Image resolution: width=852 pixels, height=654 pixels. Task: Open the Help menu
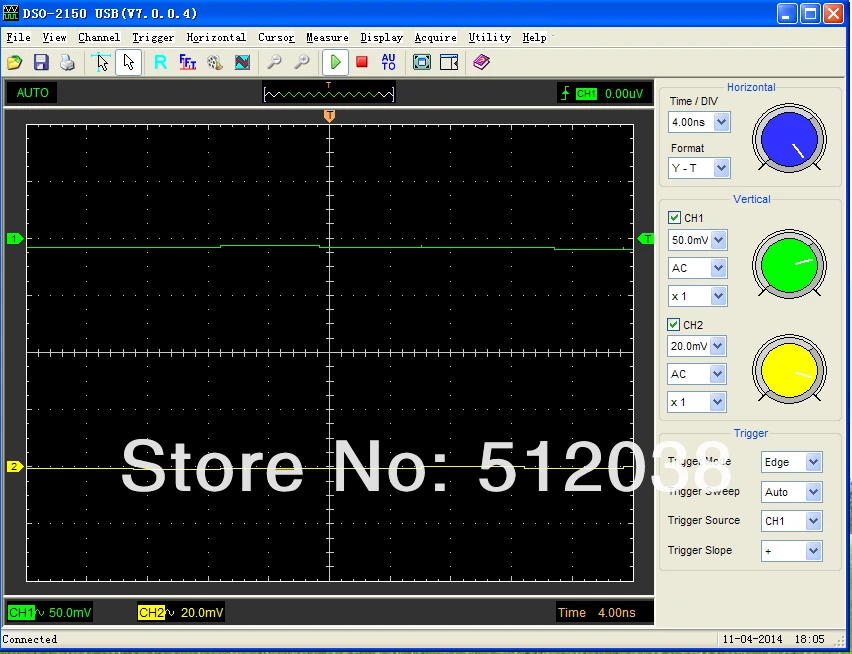[534, 37]
